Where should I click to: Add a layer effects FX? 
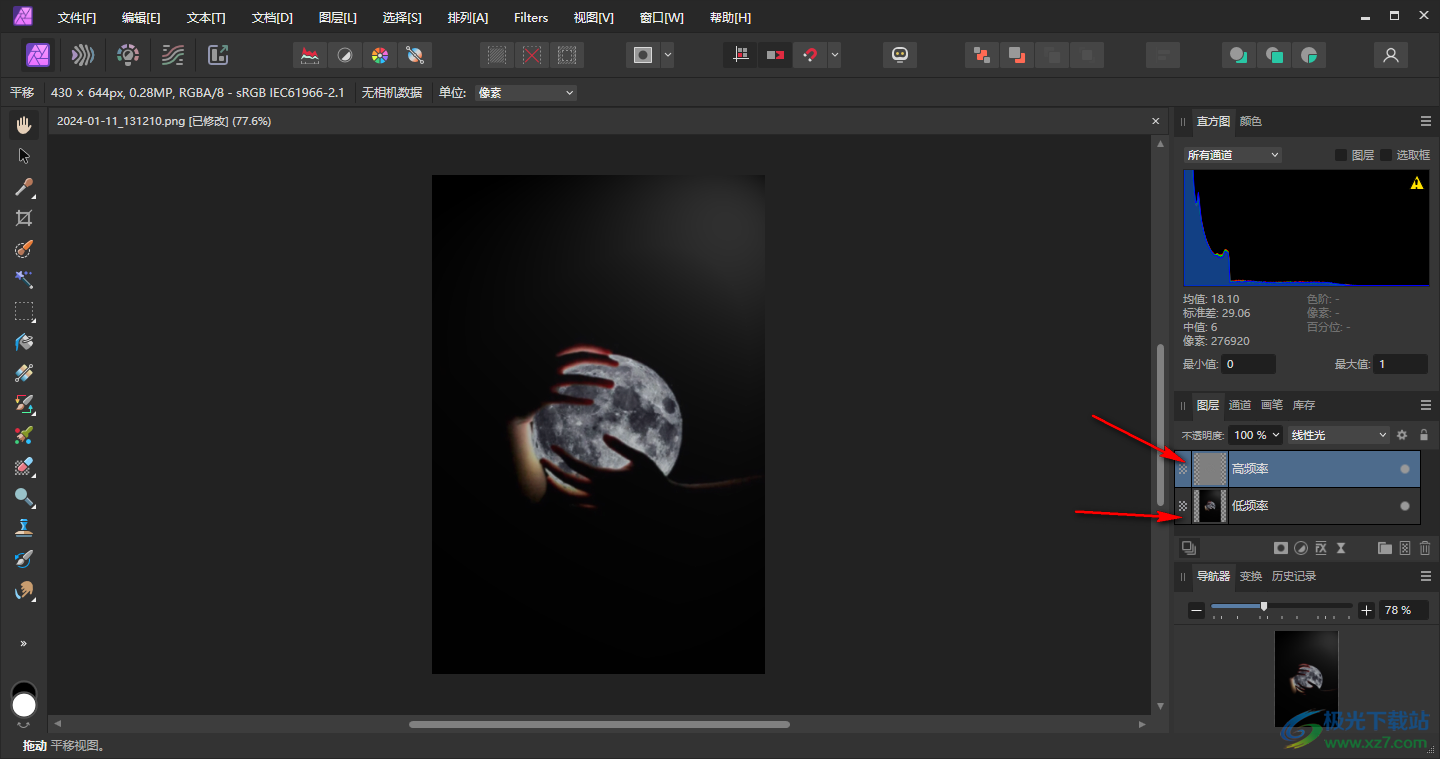click(1321, 548)
